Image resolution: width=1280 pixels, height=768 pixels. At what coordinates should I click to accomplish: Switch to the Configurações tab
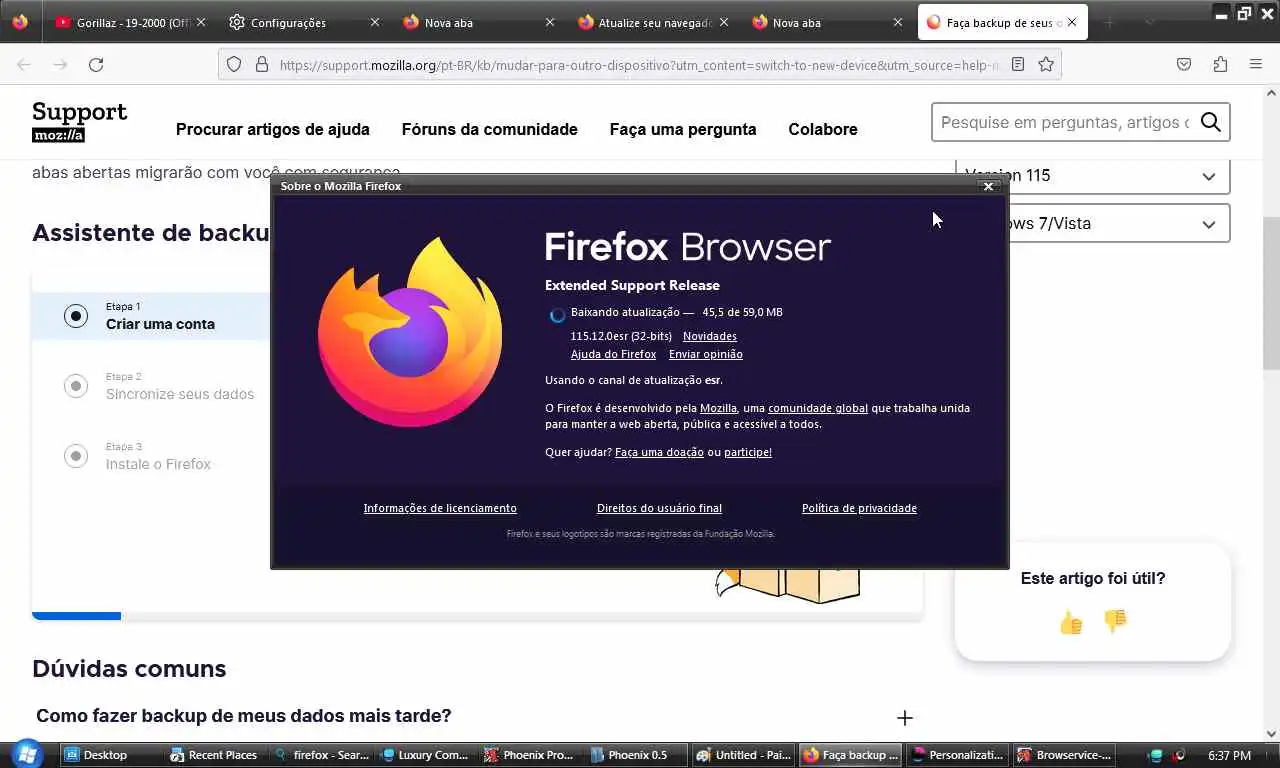(x=305, y=22)
